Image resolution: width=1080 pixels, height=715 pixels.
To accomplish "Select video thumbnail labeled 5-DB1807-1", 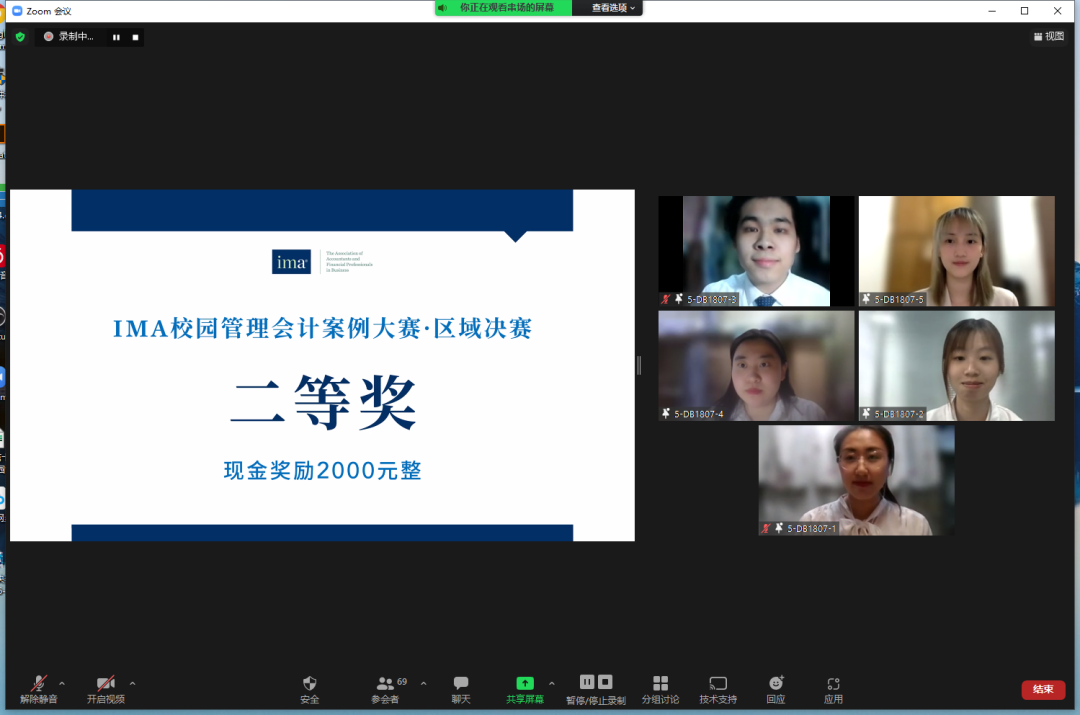I will (x=856, y=480).
